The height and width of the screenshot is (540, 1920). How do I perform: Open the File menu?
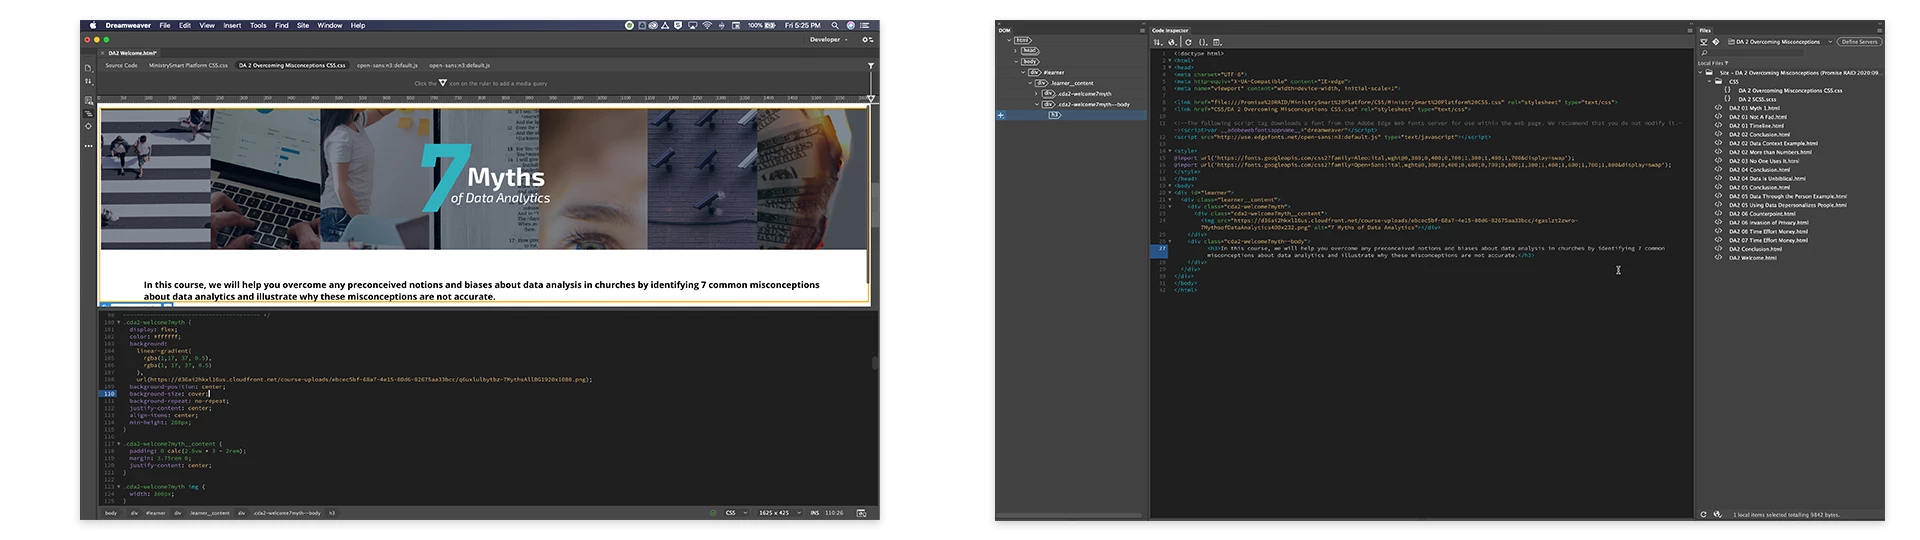pyautogui.click(x=164, y=25)
